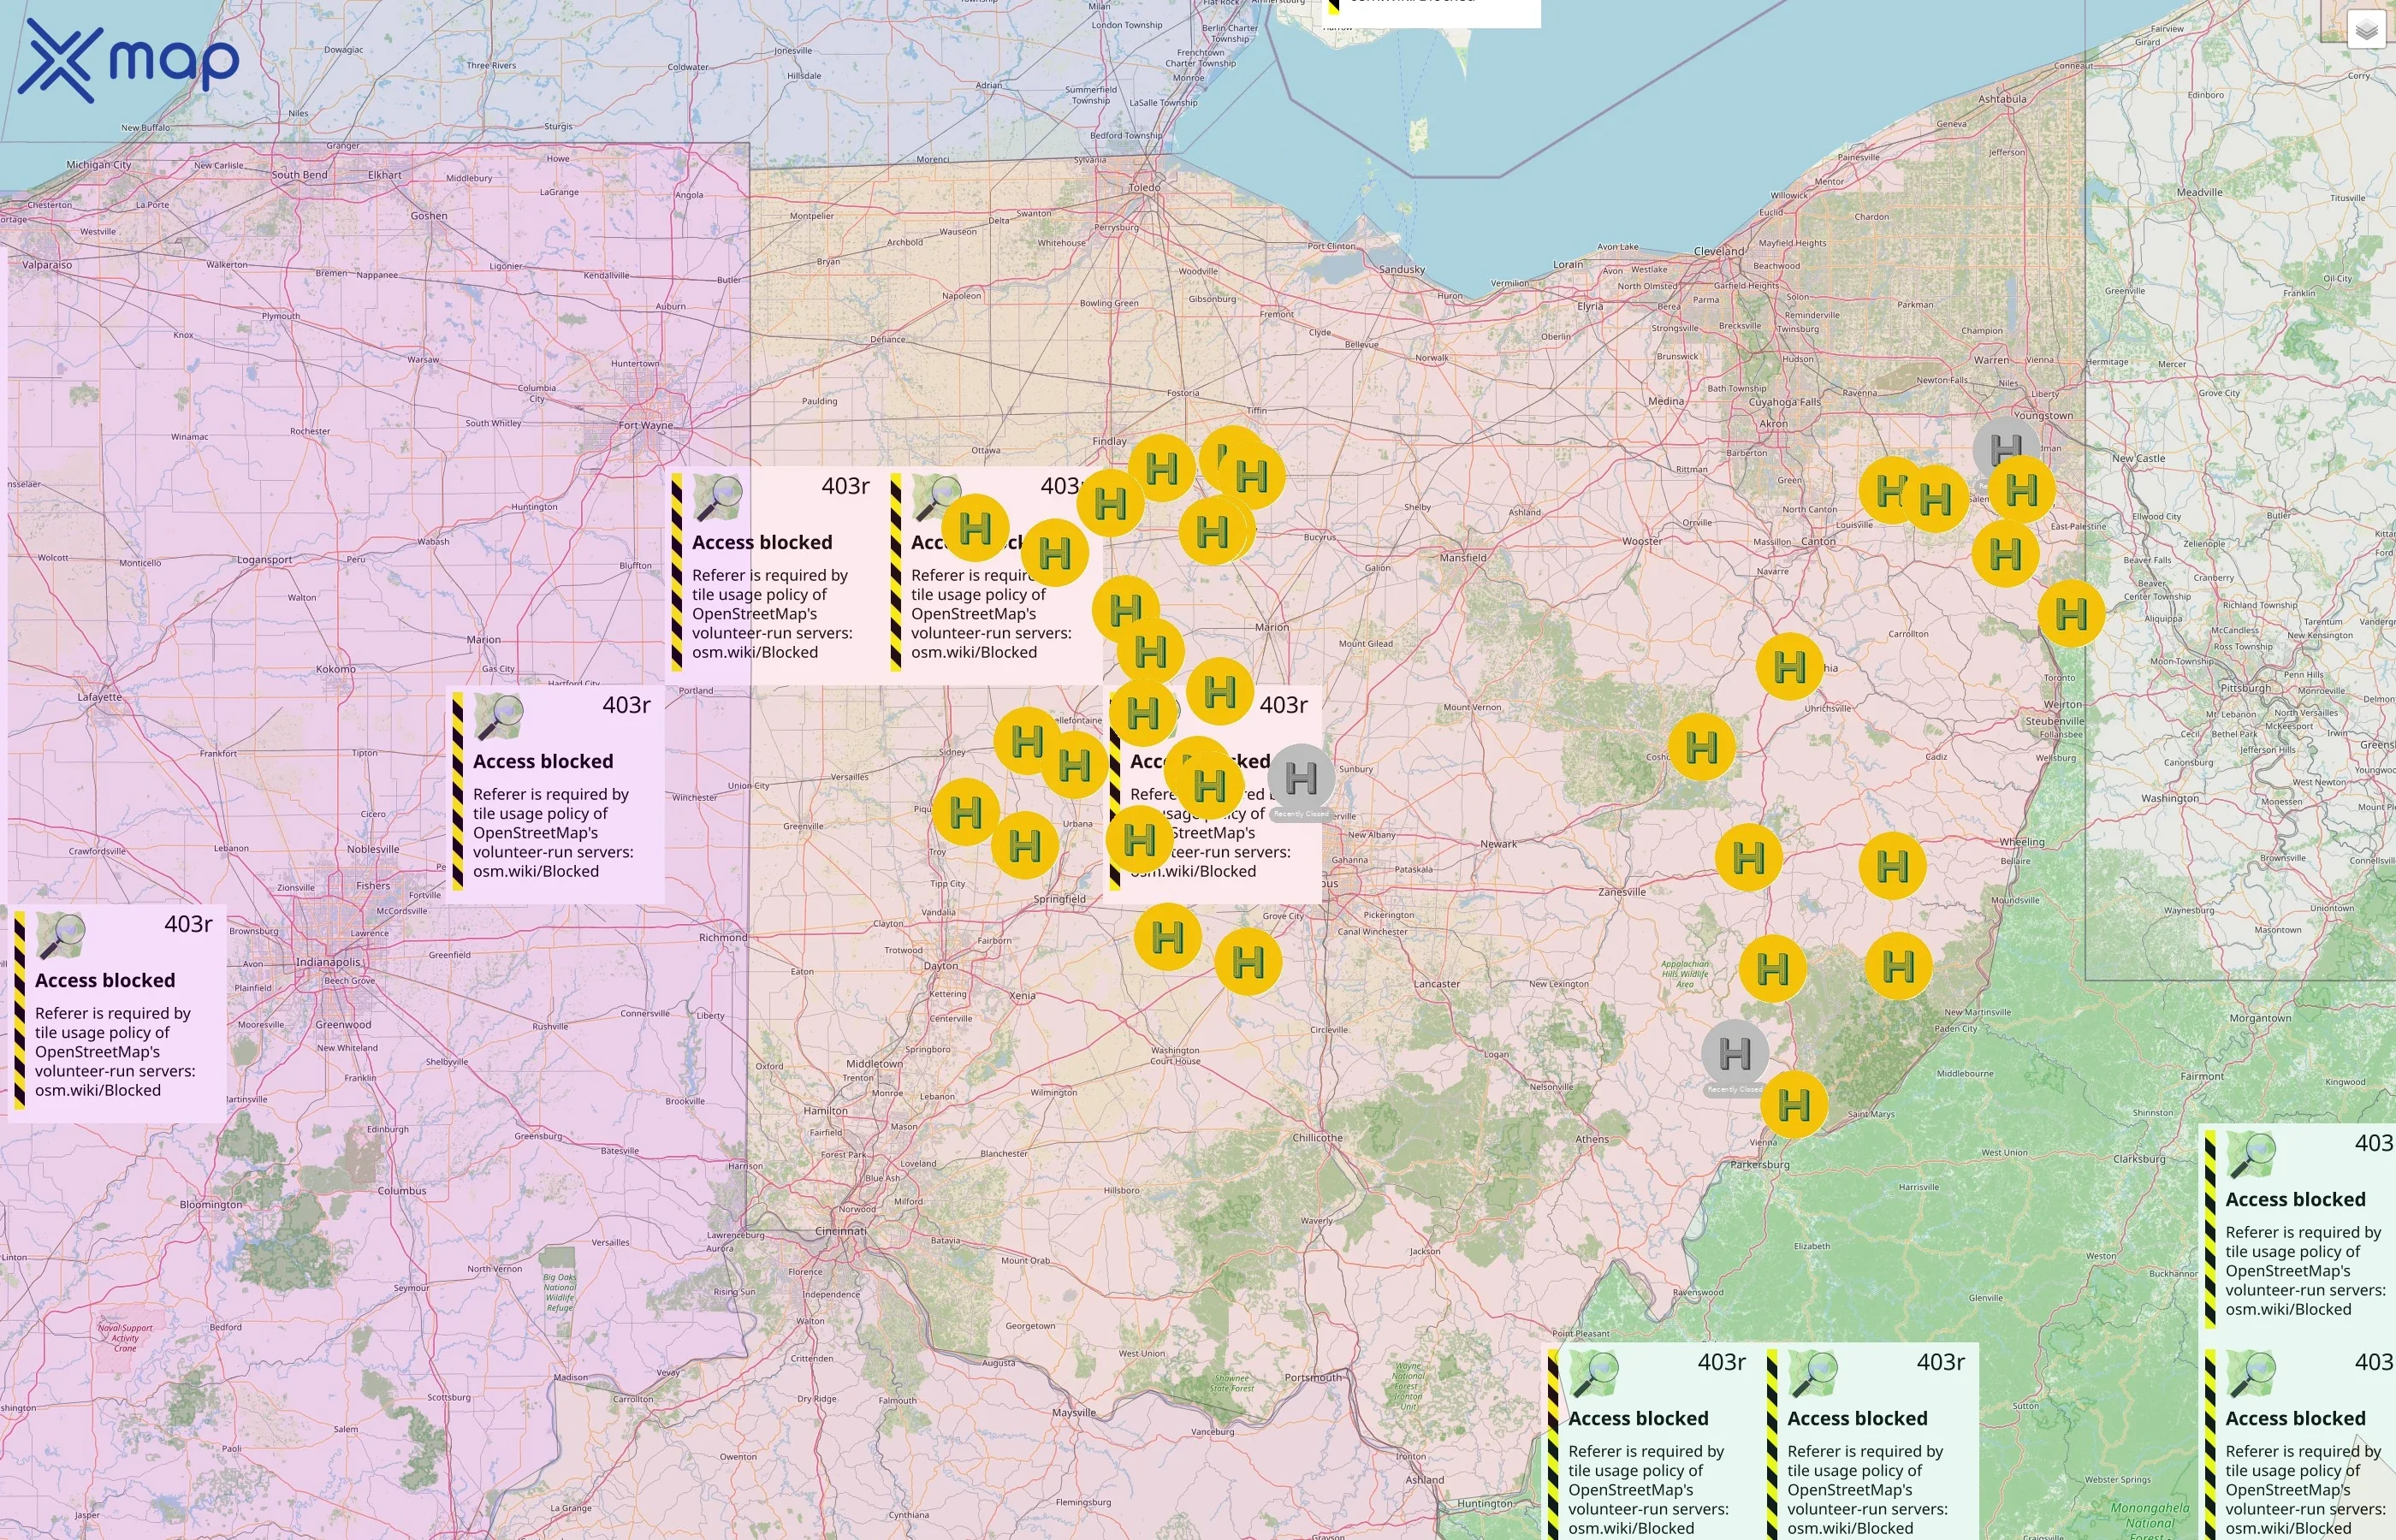The width and height of the screenshot is (2396, 1540).
Task: Click the X map logo
Action: (129, 61)
